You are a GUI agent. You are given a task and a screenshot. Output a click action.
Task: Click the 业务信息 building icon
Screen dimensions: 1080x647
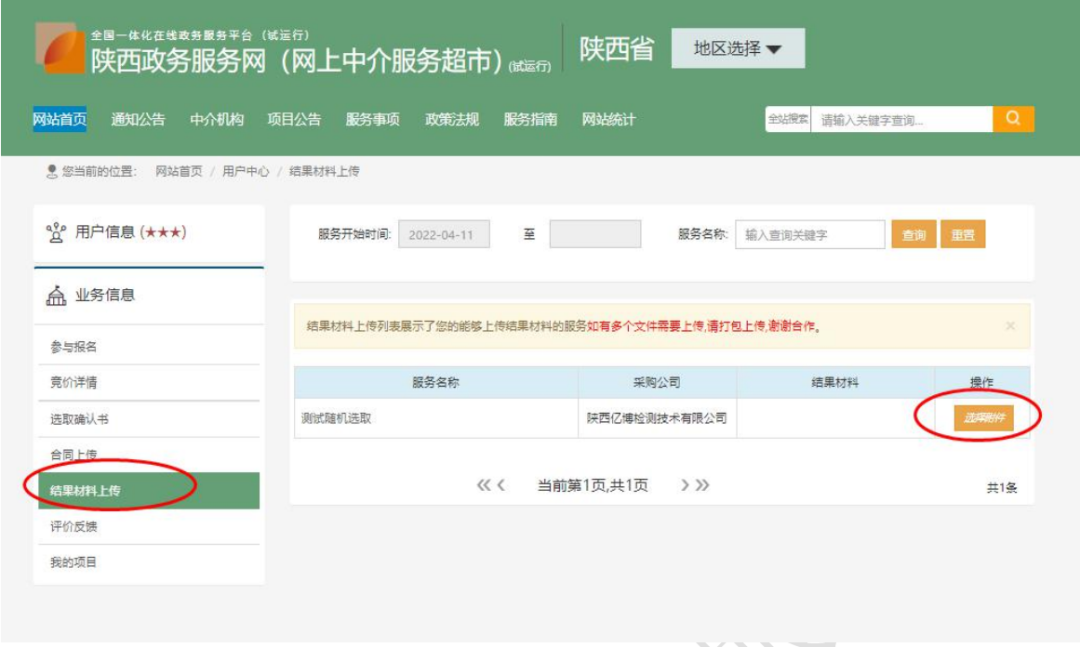click(56, 296)
